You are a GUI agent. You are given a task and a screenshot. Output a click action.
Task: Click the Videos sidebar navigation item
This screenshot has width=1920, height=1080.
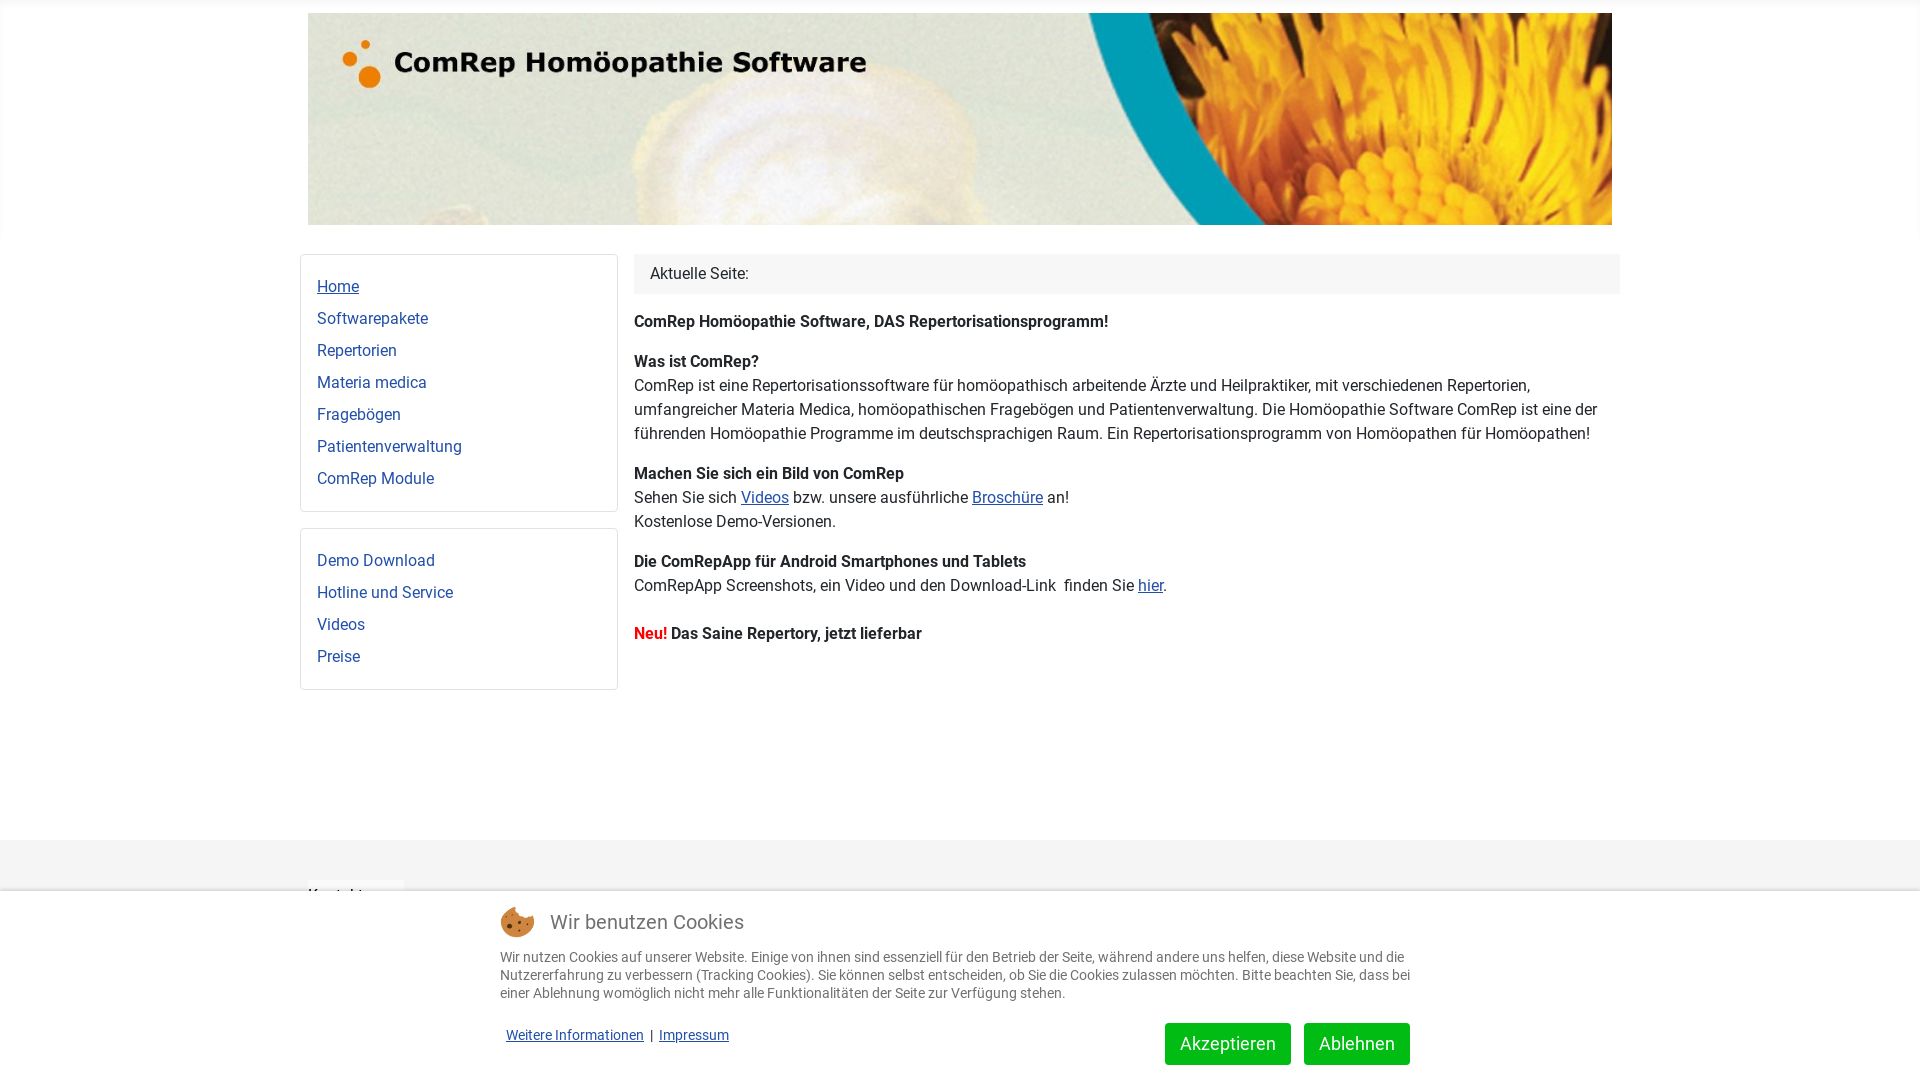pyautogui.click(x=340, y=624)
